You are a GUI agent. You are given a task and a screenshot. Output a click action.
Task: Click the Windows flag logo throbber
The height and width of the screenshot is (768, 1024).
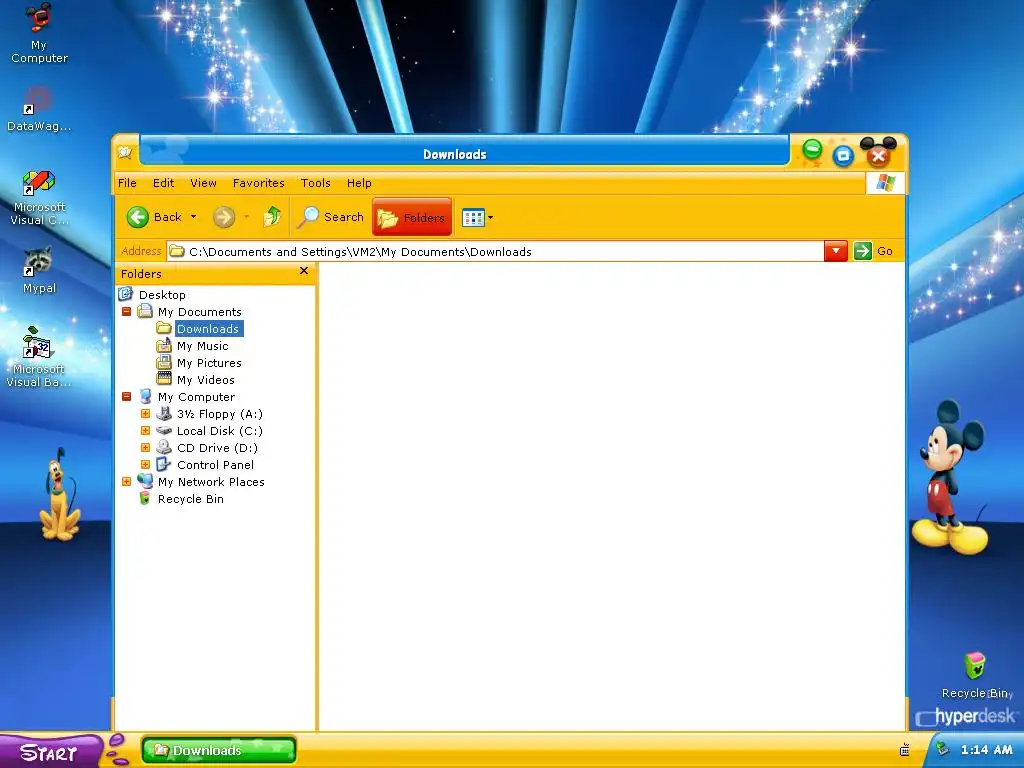tap(885, 183)
